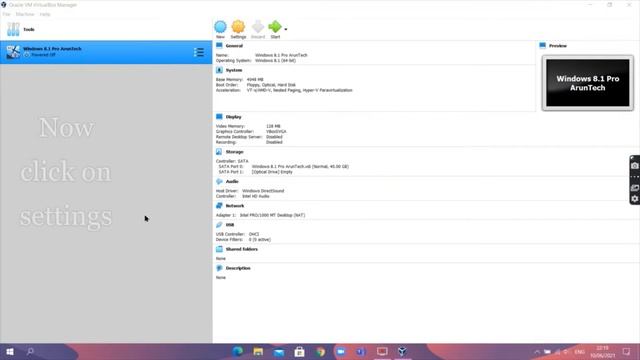Open the Tools entry in the left pane
The image size is (640, 360).
click(x=106, y=29)
